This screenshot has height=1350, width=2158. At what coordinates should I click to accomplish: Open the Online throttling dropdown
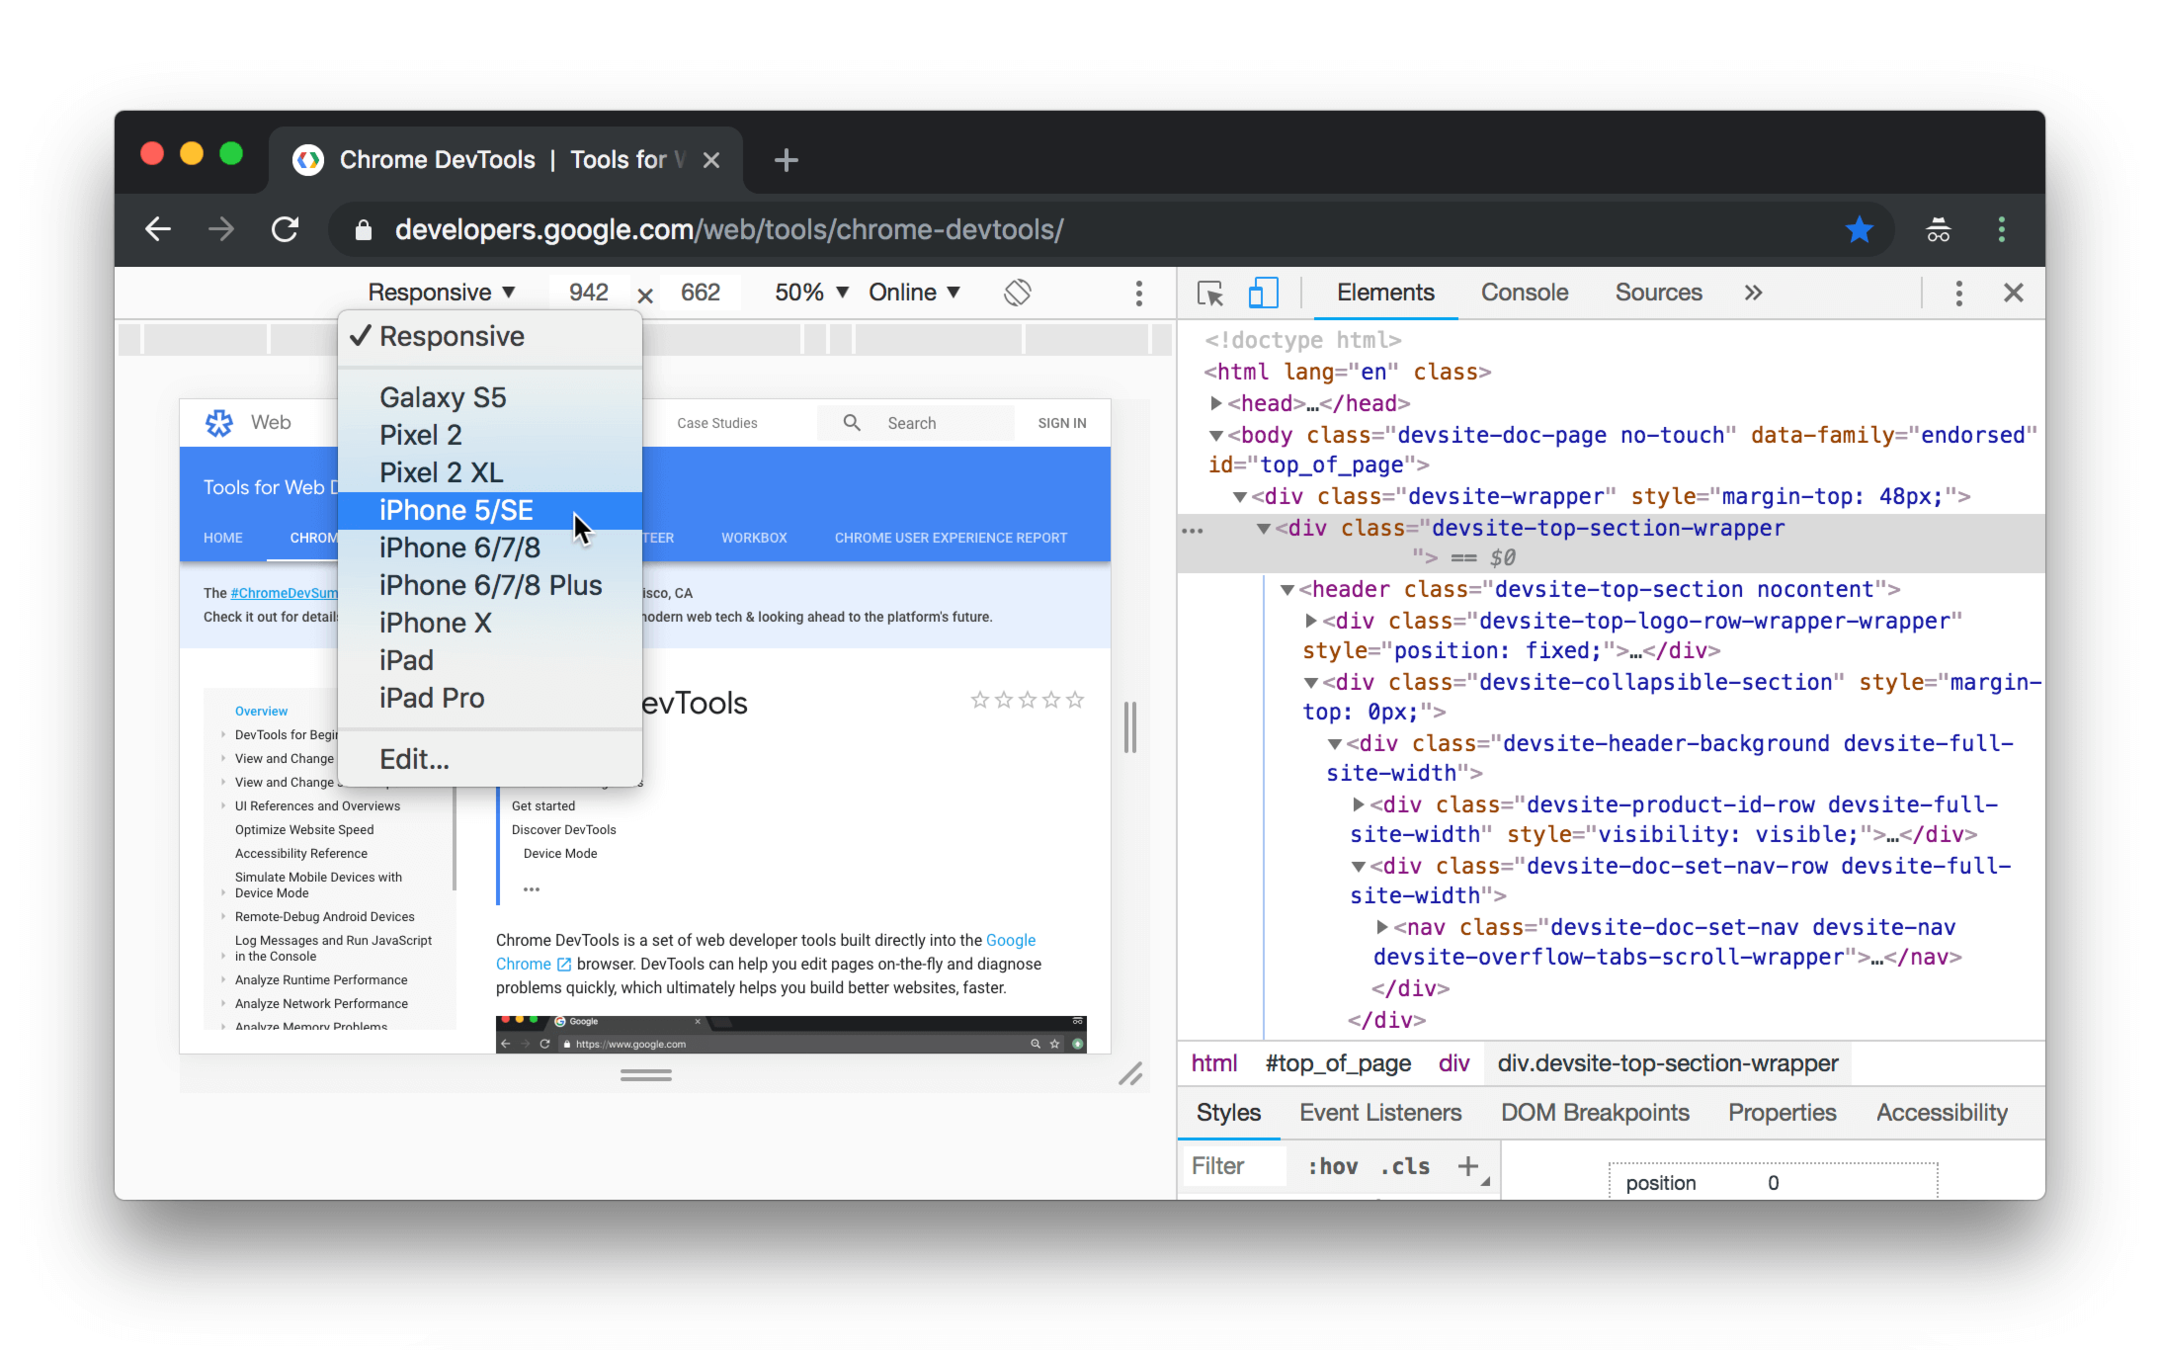pos(914,292)
